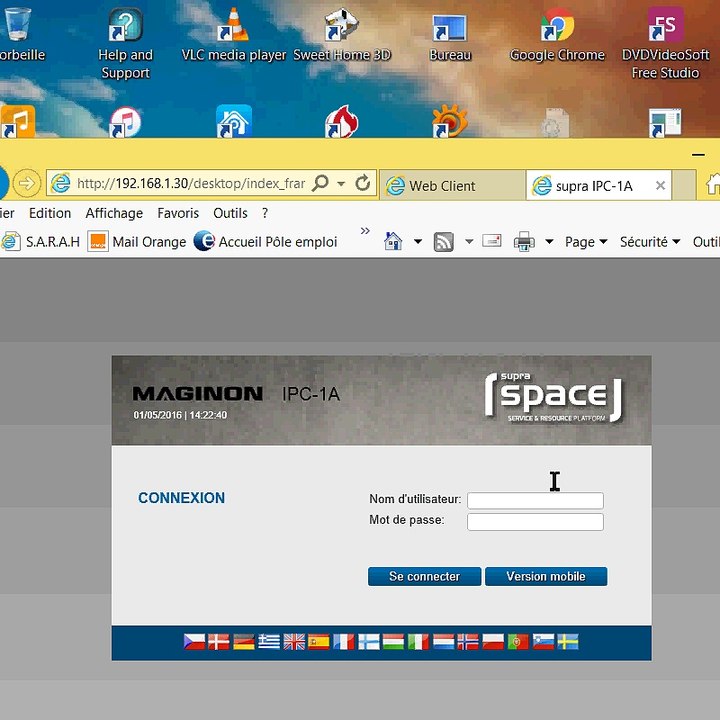Select the French flag language
Screen dimensions: 720x720
coord(344,641)
